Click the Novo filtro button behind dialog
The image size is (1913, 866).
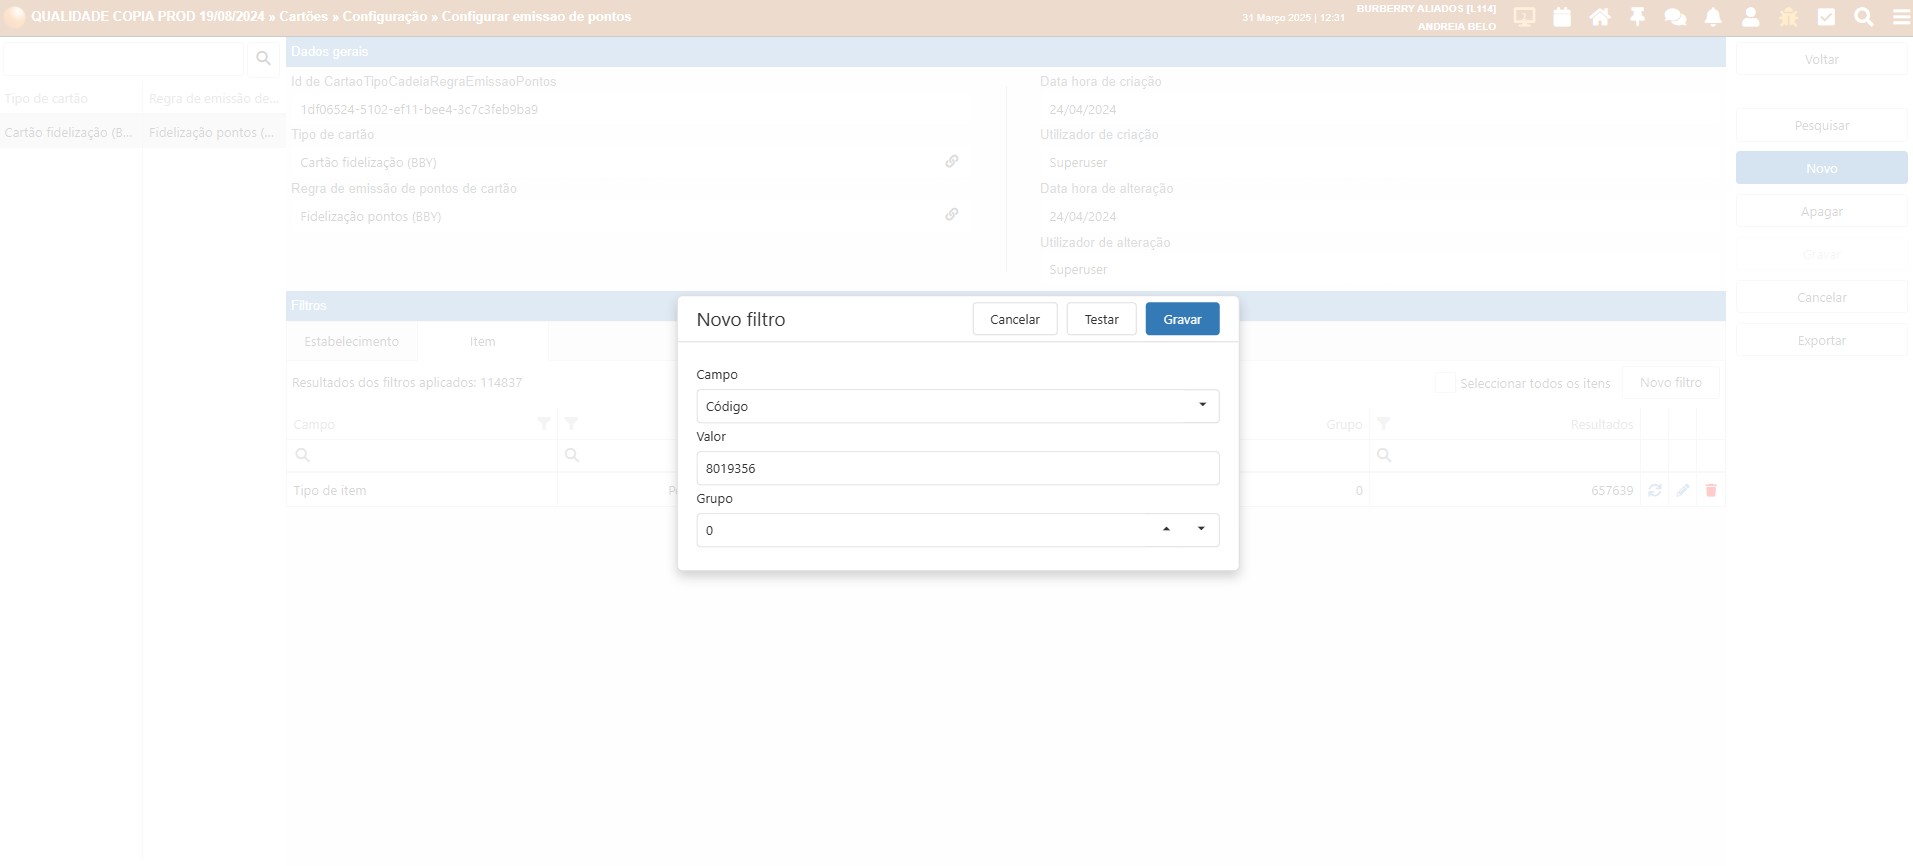pyautogui.click(x=1671, y=383)
